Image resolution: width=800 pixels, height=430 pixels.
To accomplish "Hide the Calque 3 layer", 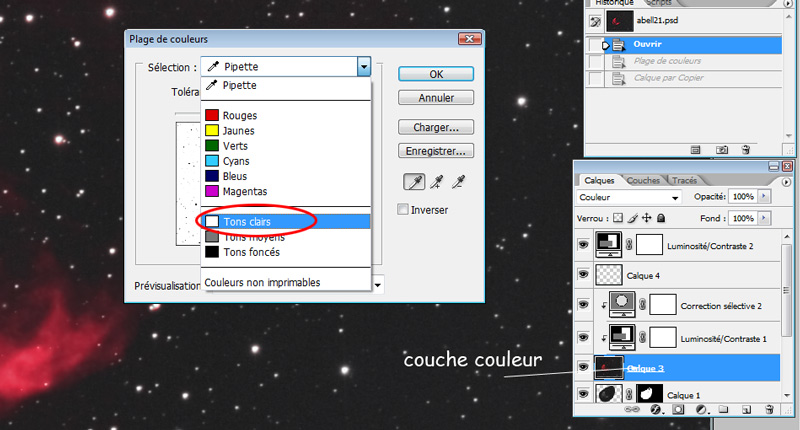I will [x=583, y=368].
